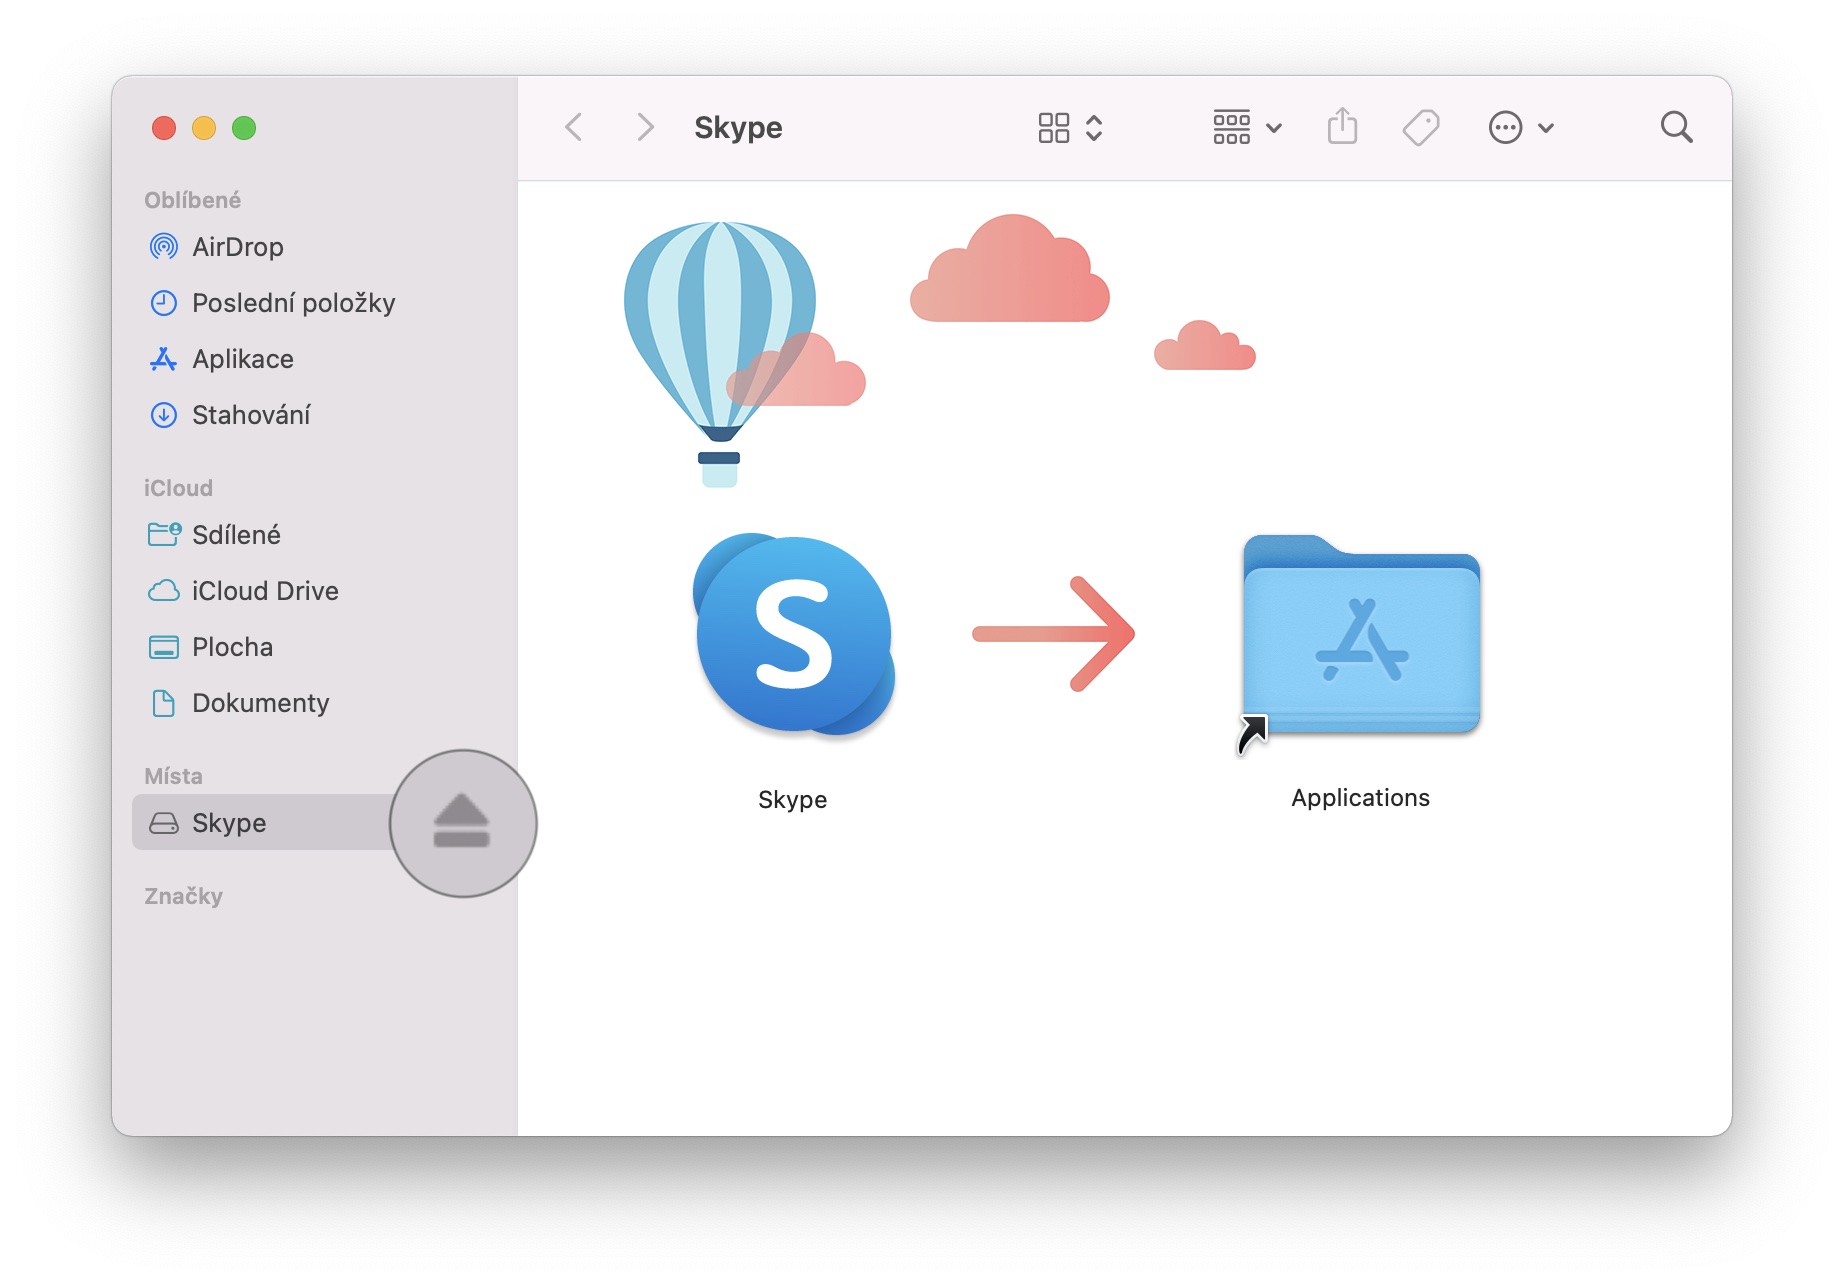This screenshot has height=1284, width=1844.
Task: Go back in Finder history
Action: (x=574, y=127)
